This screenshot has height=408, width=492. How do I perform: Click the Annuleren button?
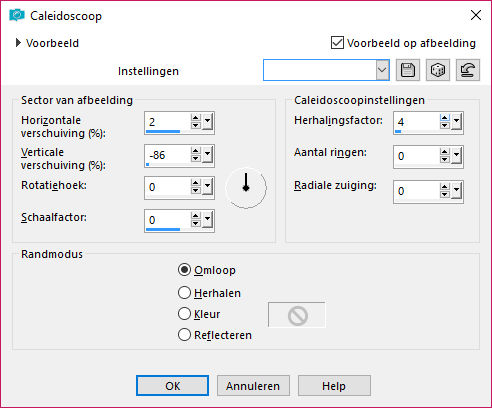pos(253,386)
